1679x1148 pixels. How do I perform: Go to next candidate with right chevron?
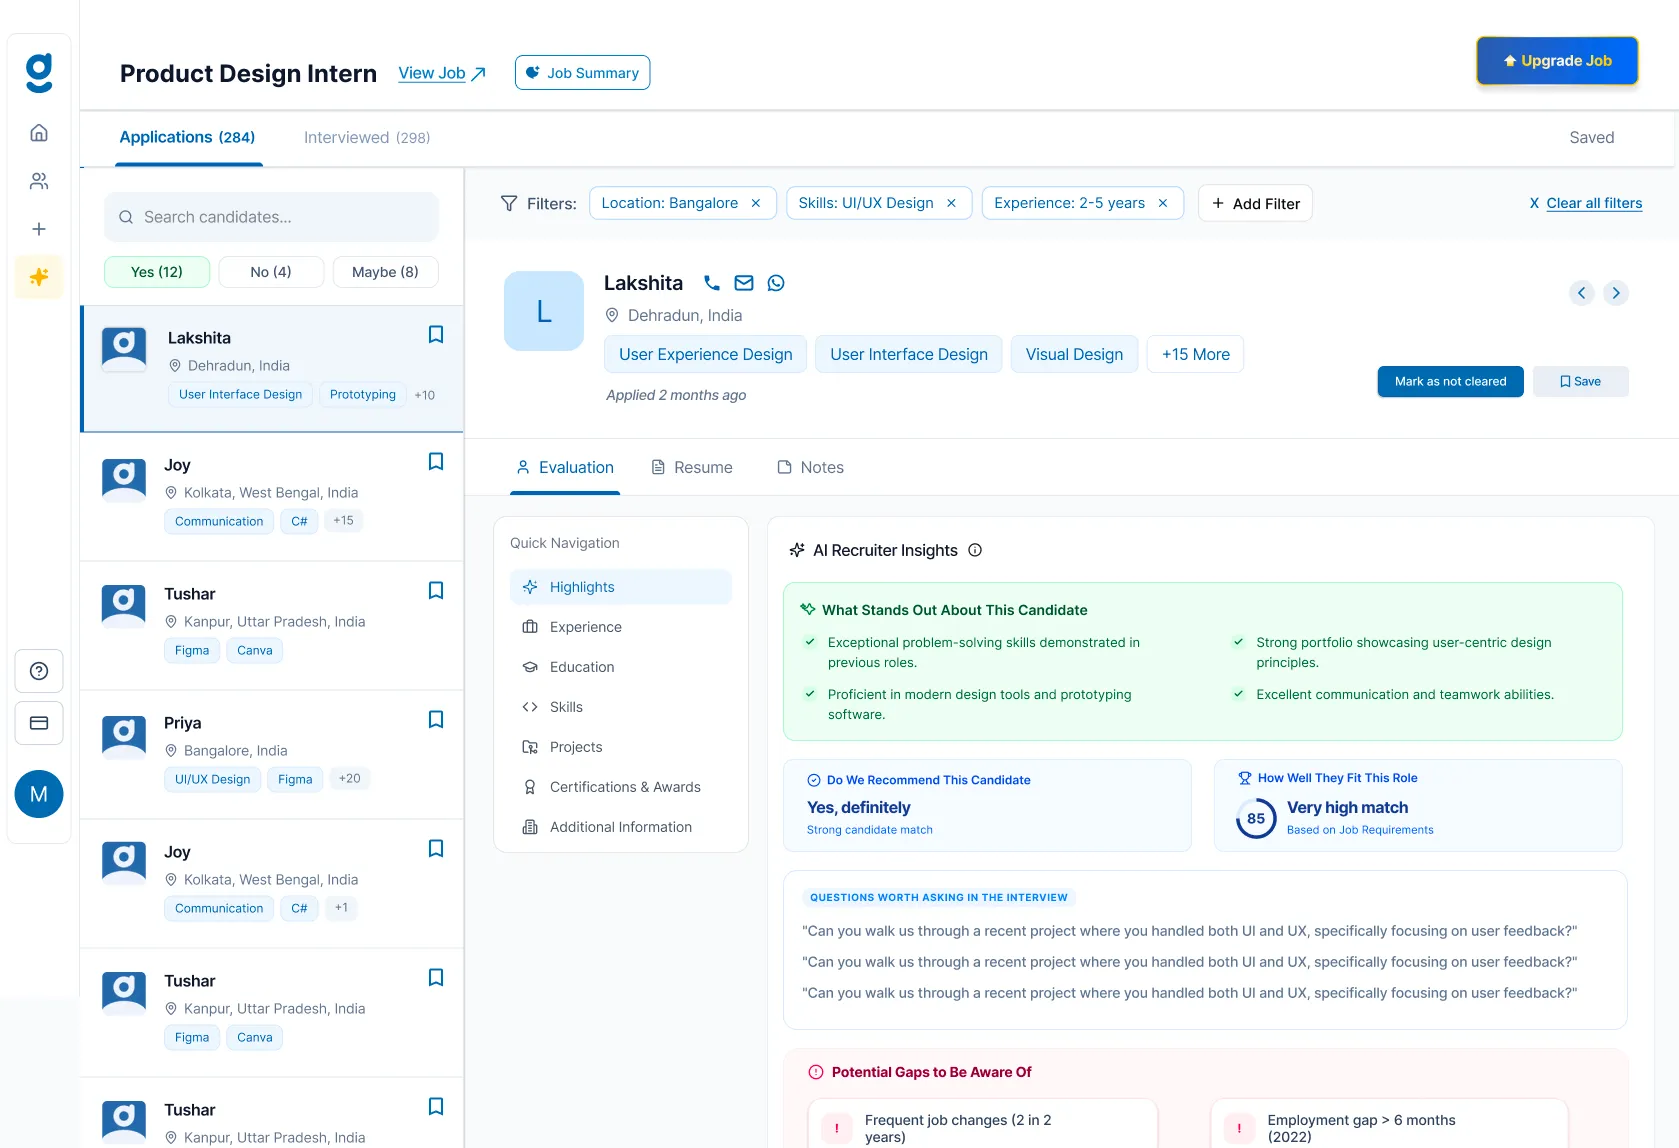[1616, 293]
